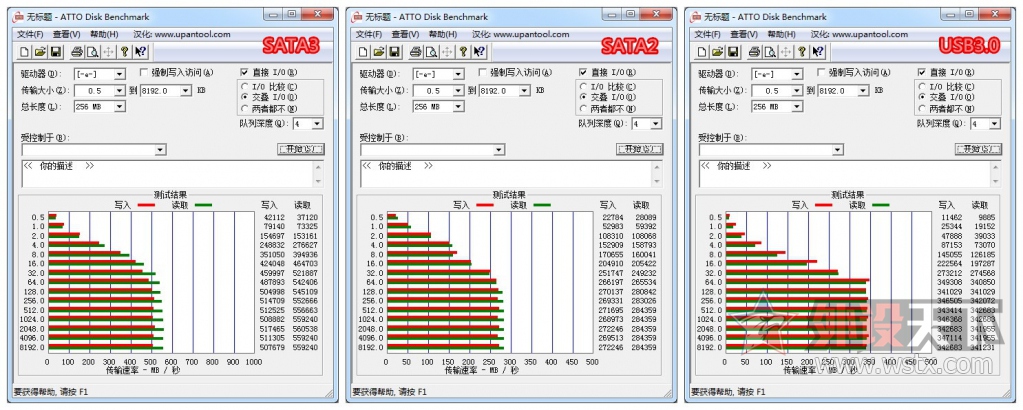Click the Print icon in USB3.0 window
The height and width of the screenshot is (410, 1023).
pyautogui.click(x=754, y=52)
